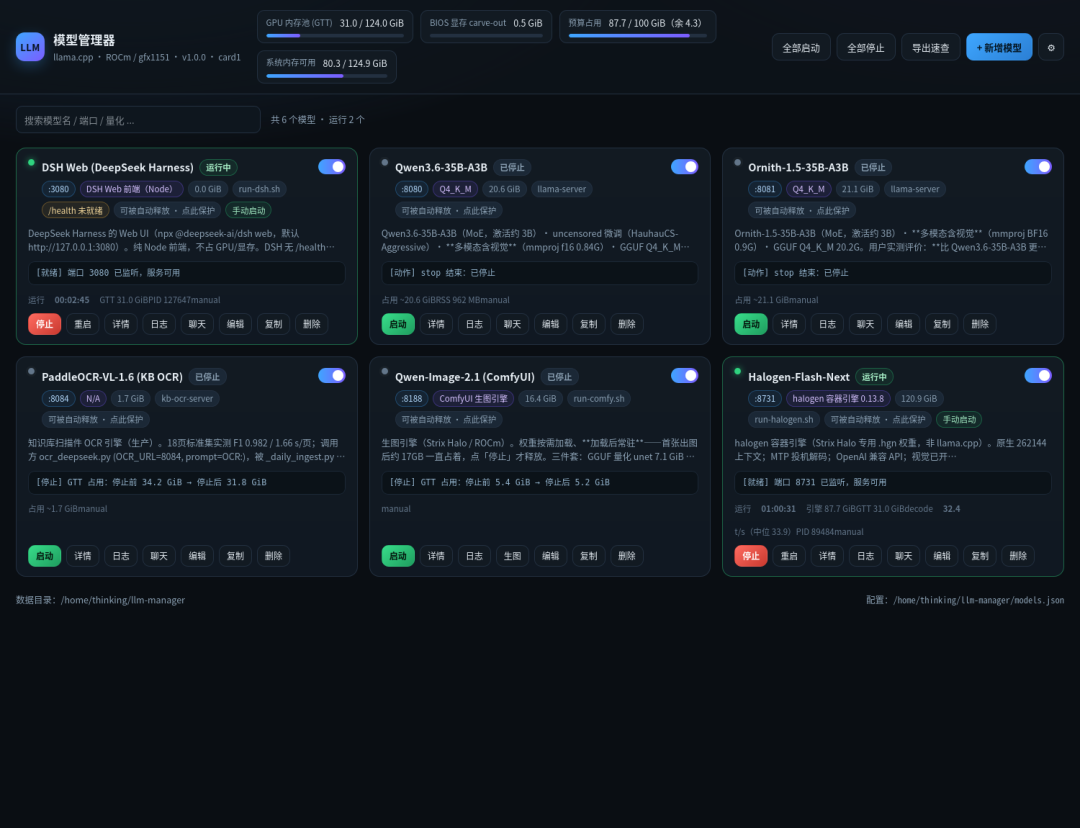Open 聊天 for DSH Web

197,324
